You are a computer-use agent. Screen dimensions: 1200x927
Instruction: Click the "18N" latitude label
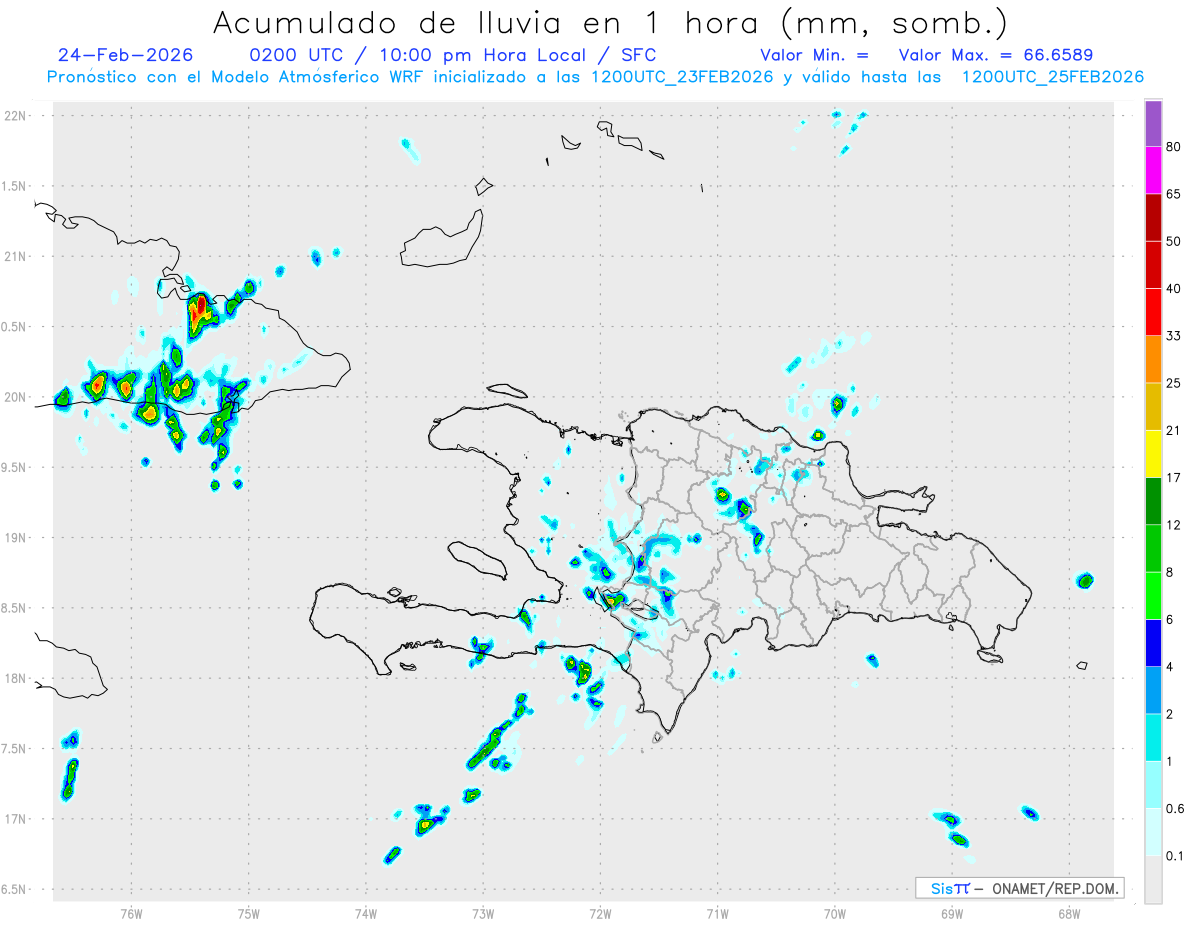coord(17,678)
